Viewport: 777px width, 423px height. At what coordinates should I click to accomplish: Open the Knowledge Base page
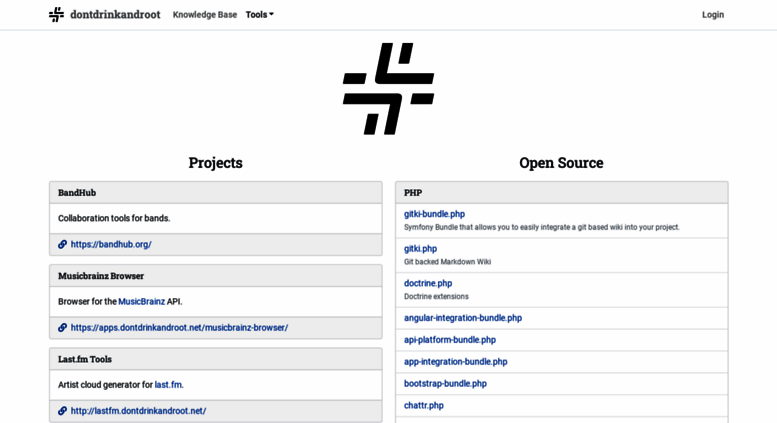tap(205, 15)
